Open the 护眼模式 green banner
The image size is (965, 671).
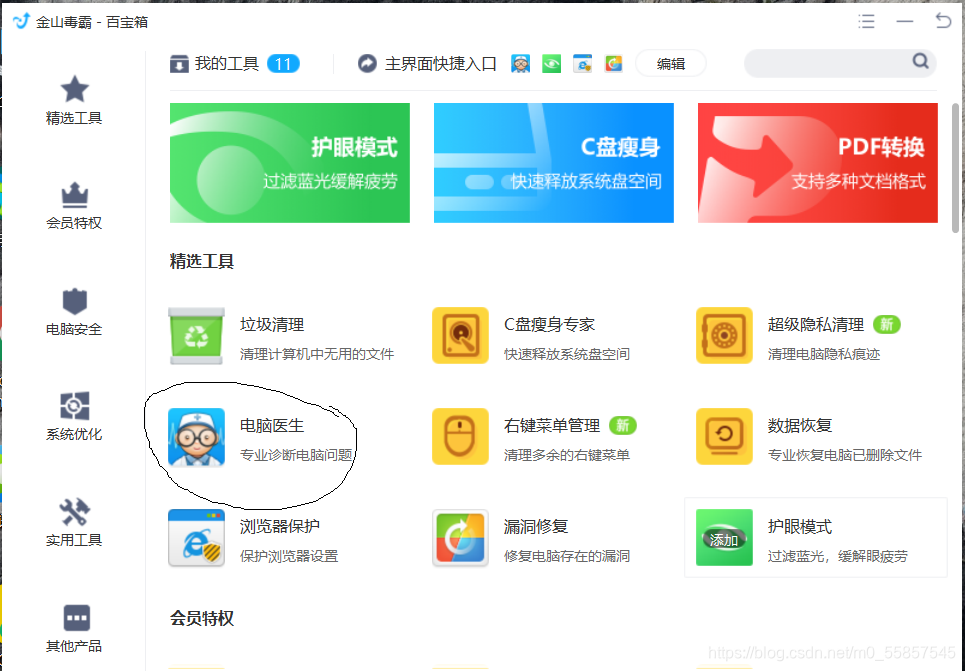(x=290, y=163)
